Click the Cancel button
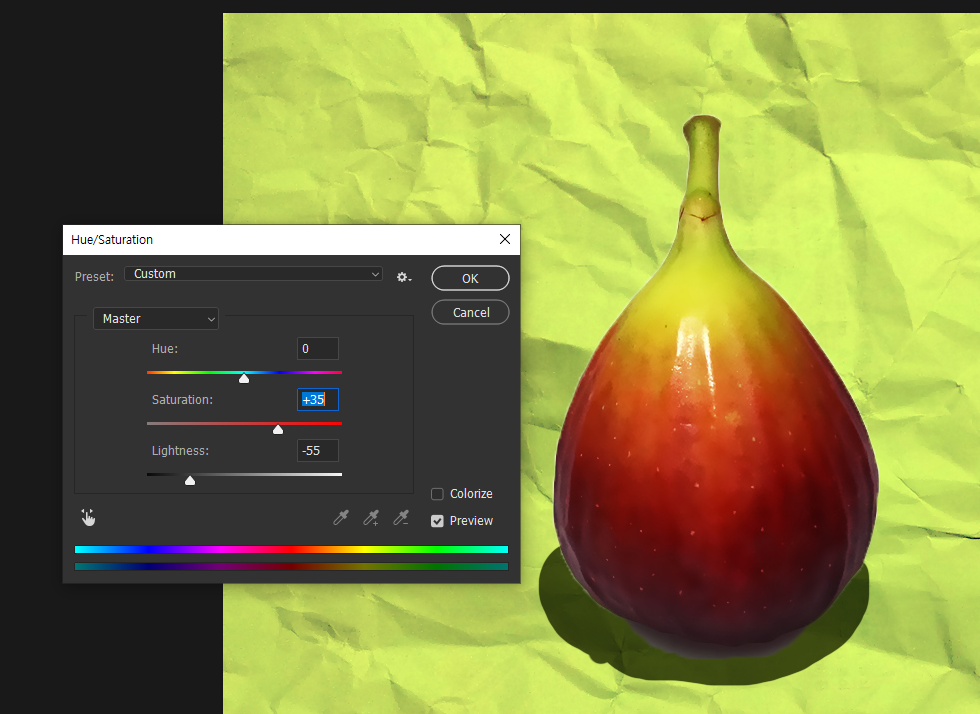 [x=470, y=312]
